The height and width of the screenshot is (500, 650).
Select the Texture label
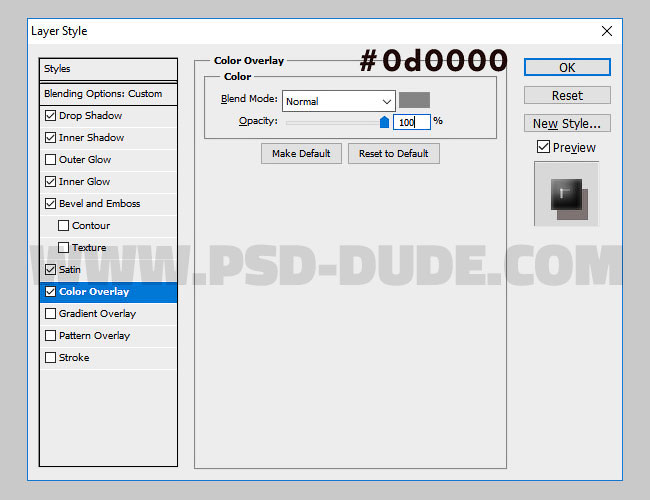(x=89, y=248)
